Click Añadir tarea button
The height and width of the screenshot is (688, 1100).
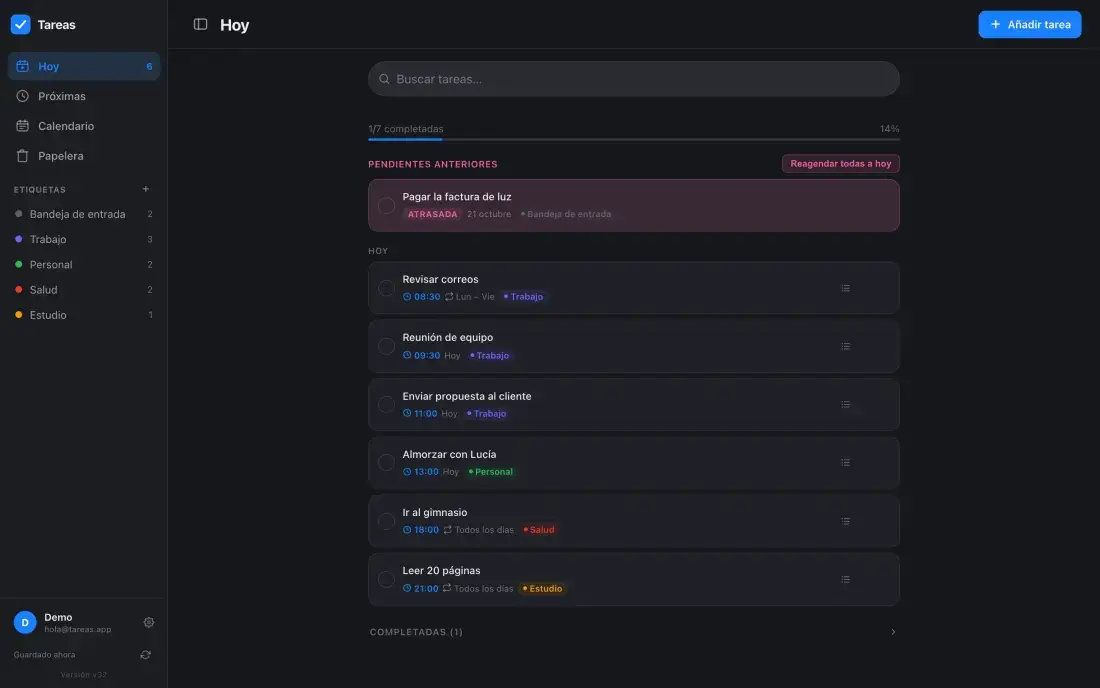1029,25
